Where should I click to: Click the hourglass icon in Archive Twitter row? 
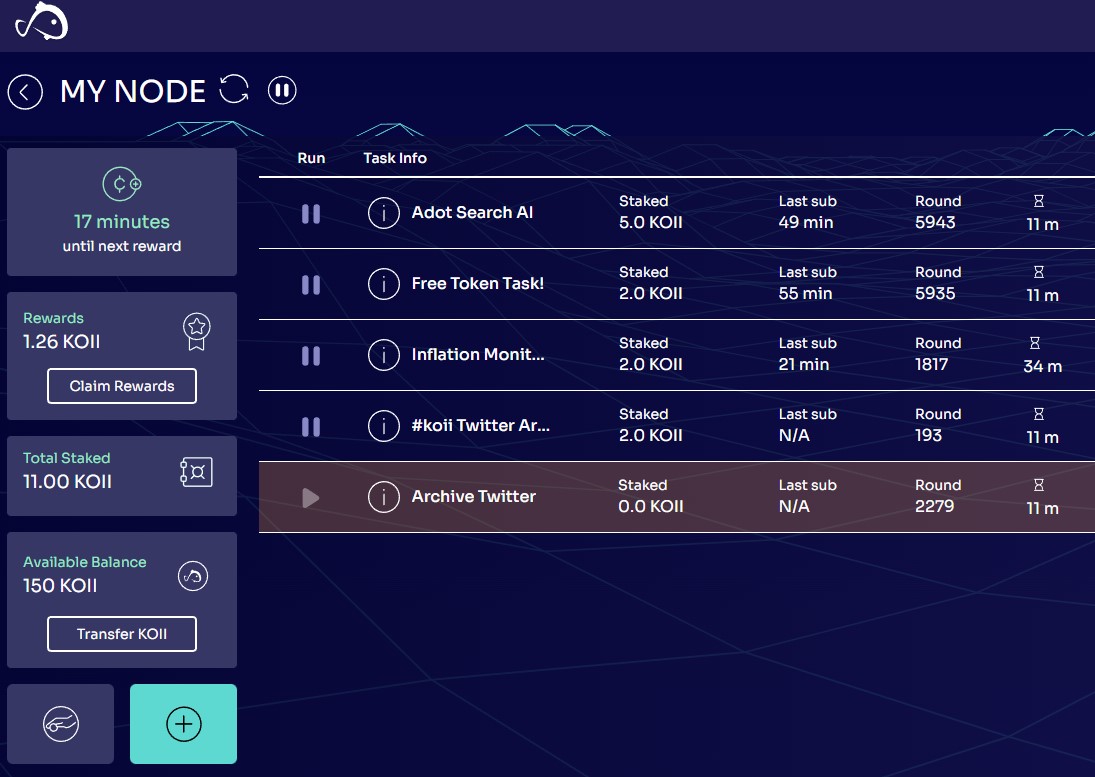point(1038,484)
